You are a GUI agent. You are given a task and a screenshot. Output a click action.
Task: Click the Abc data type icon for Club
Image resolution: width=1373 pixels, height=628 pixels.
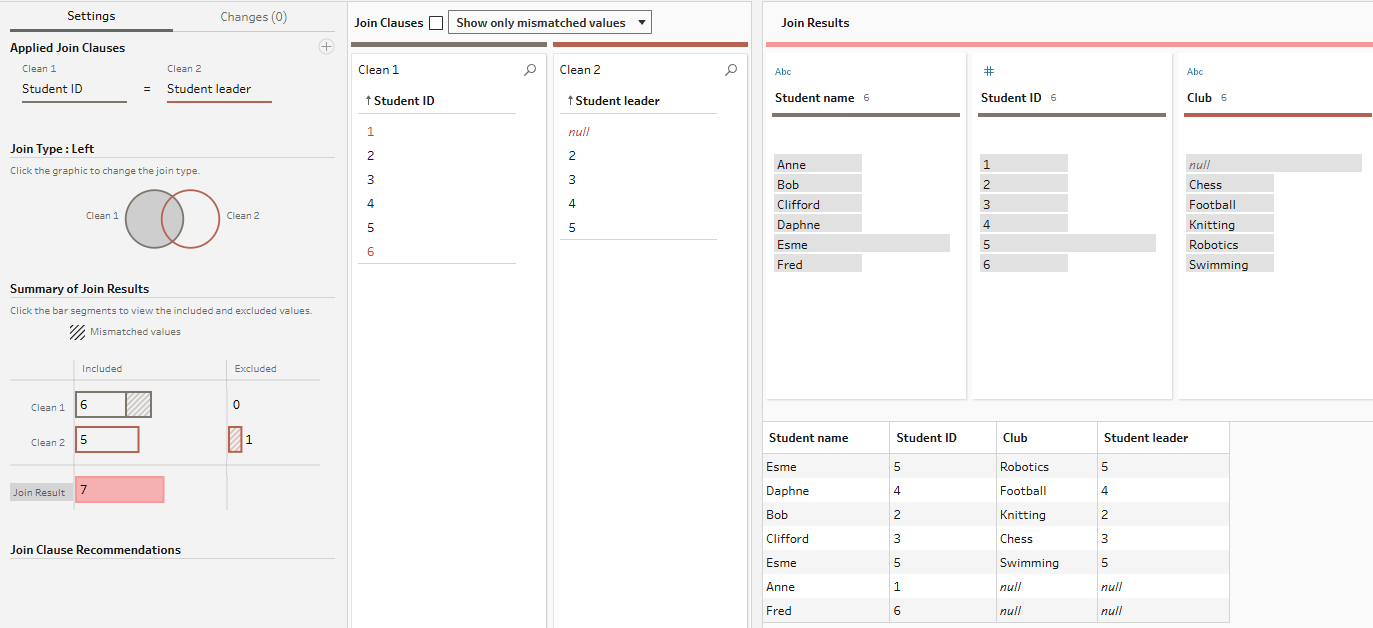point(1195,72)
